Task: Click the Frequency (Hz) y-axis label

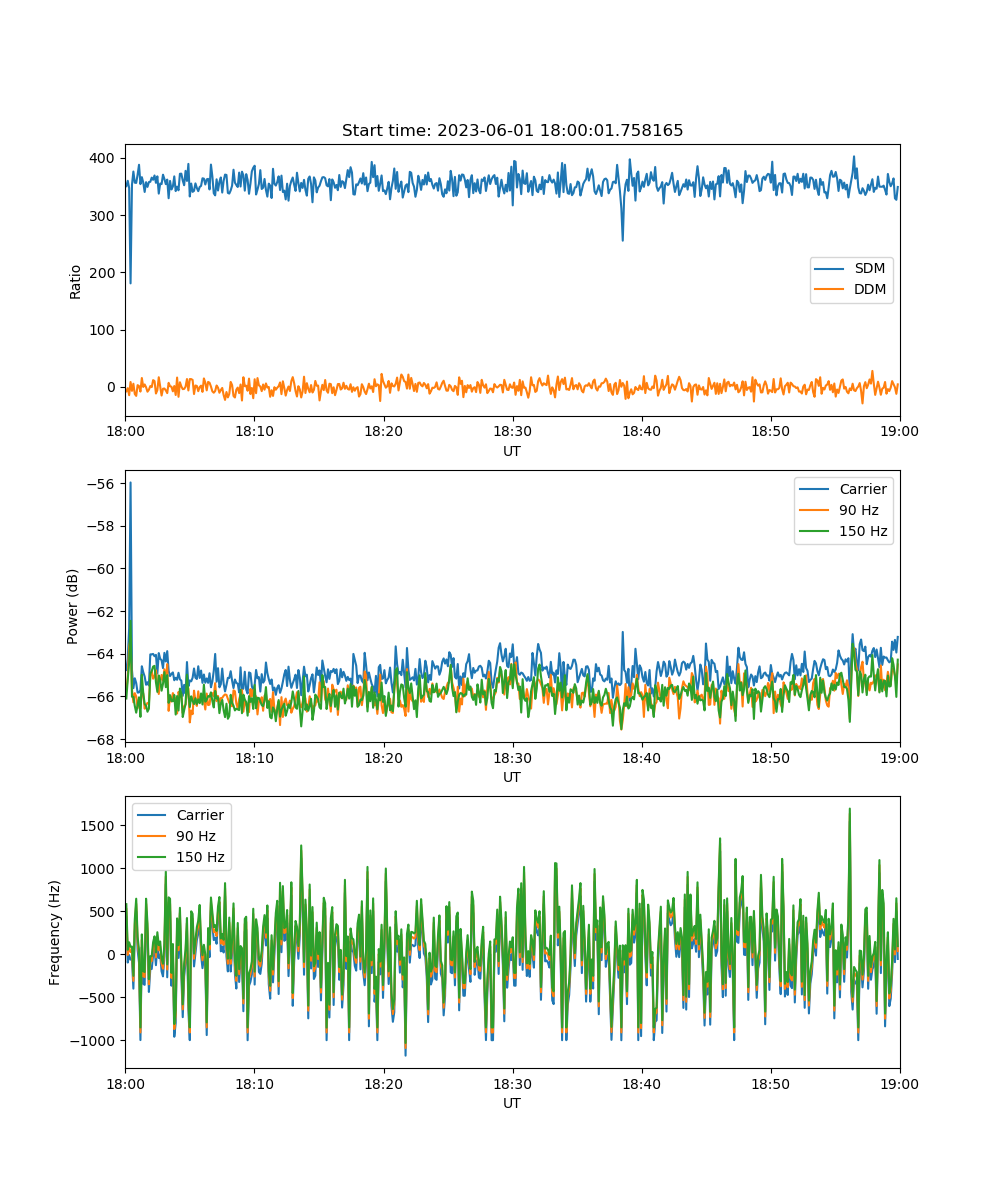Action: coord(55,932)
